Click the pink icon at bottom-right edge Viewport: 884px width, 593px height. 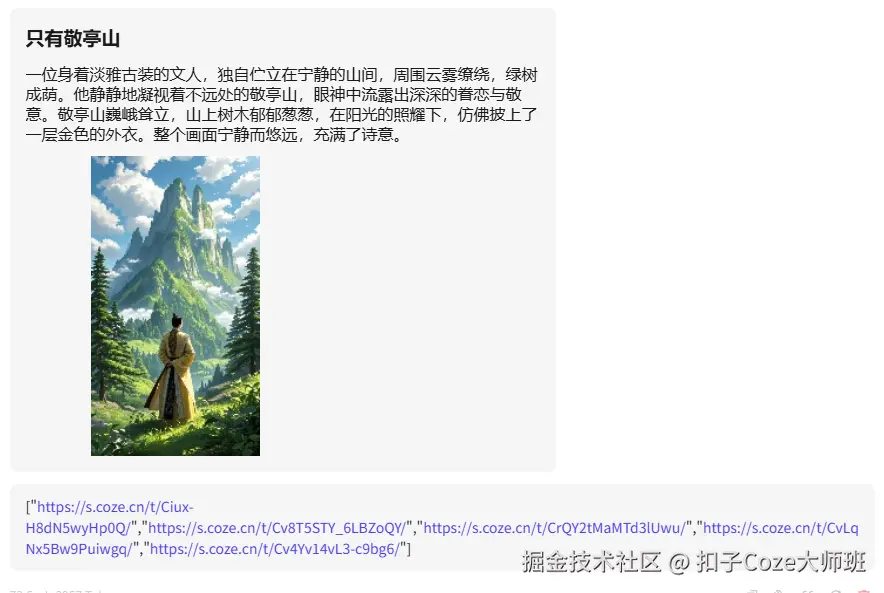click(863, 591)
